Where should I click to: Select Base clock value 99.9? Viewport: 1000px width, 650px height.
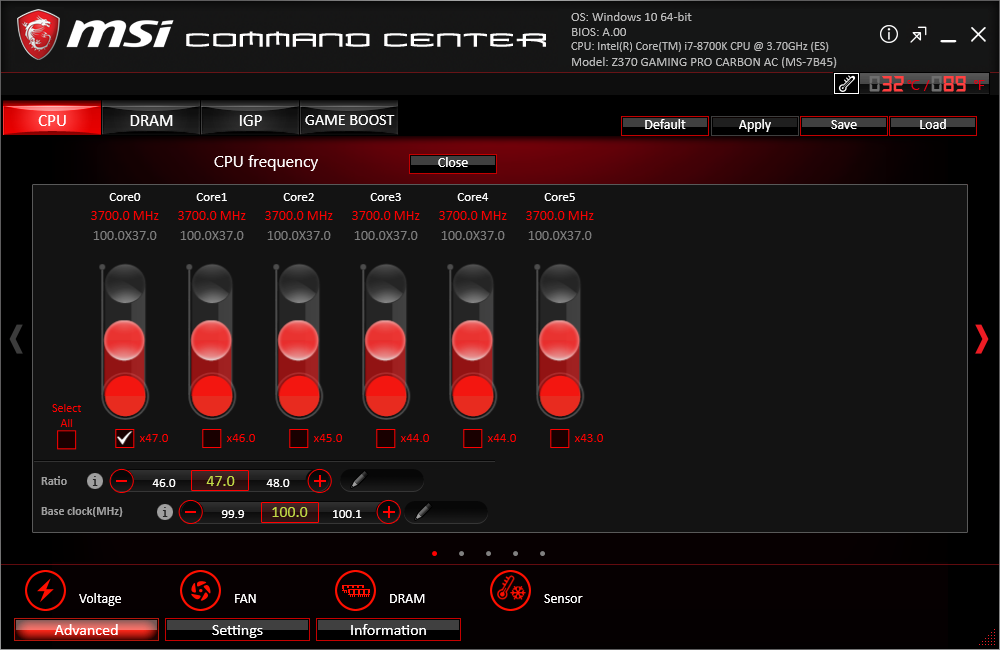coord(233,513)
